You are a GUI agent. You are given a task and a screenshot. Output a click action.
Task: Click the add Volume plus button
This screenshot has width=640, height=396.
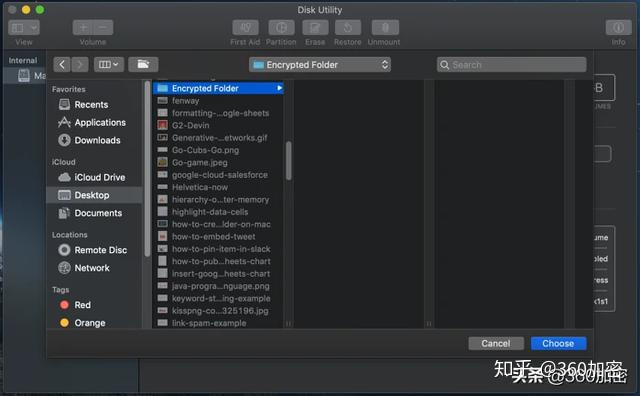(83, 28)
